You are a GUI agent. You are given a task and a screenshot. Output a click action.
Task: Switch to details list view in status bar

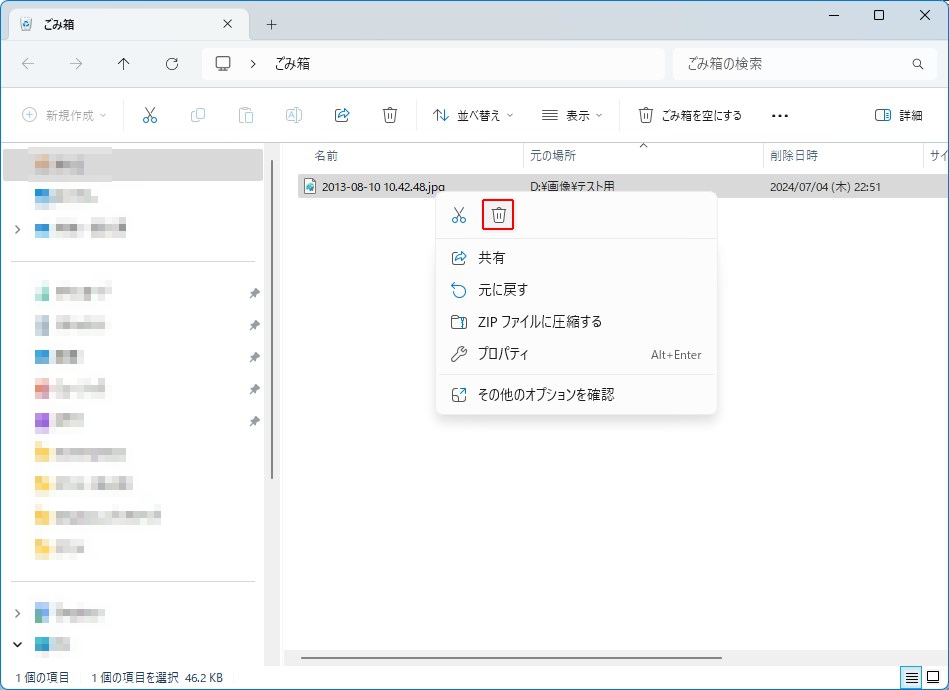[x=911, y=677]
